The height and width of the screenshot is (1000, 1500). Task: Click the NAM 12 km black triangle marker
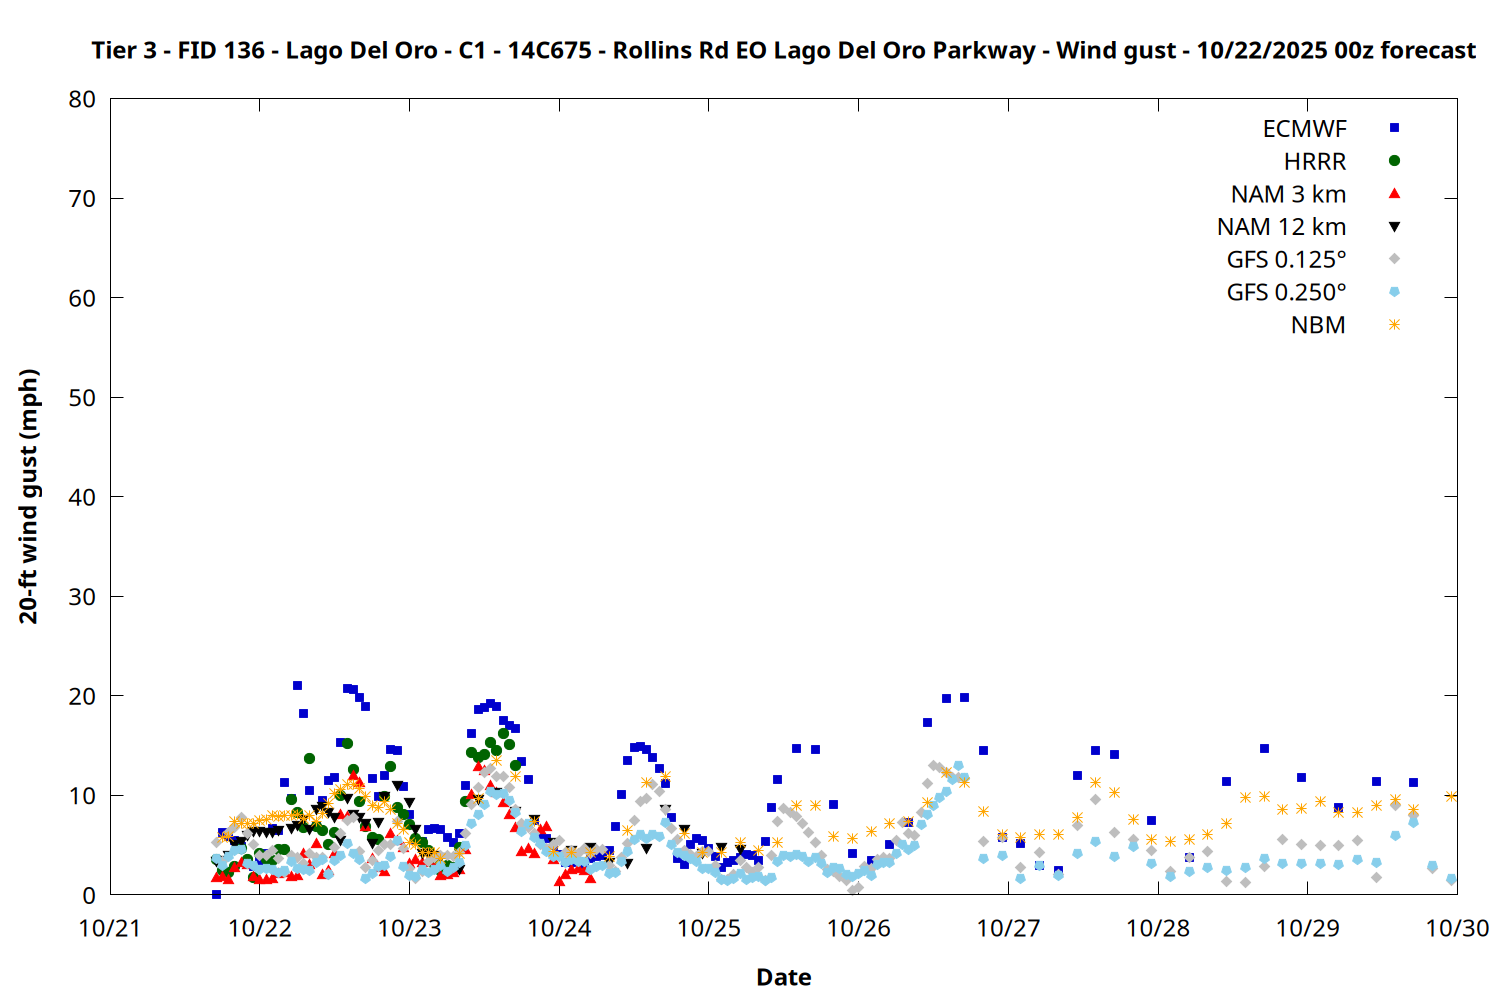tap(1394, 227)
